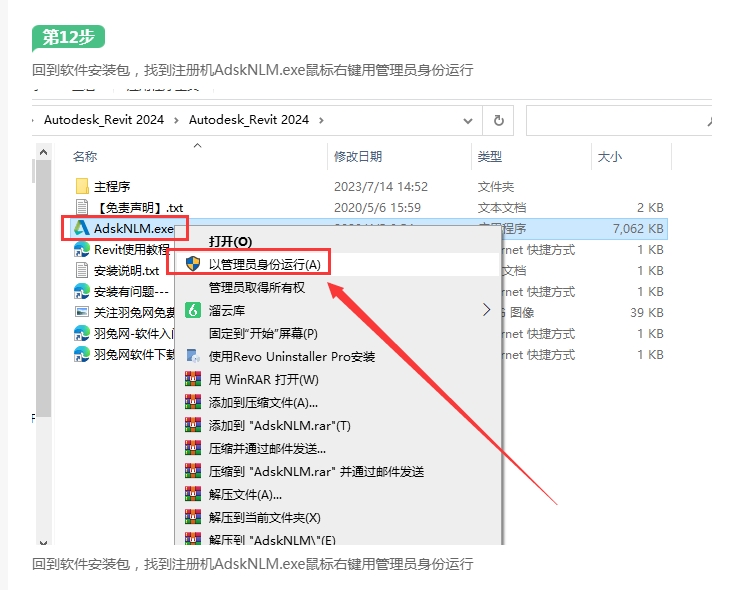Choose 添加到压缩文件(A)... entry
Viewport: 747px width, 590px height.
coord(337,403)
